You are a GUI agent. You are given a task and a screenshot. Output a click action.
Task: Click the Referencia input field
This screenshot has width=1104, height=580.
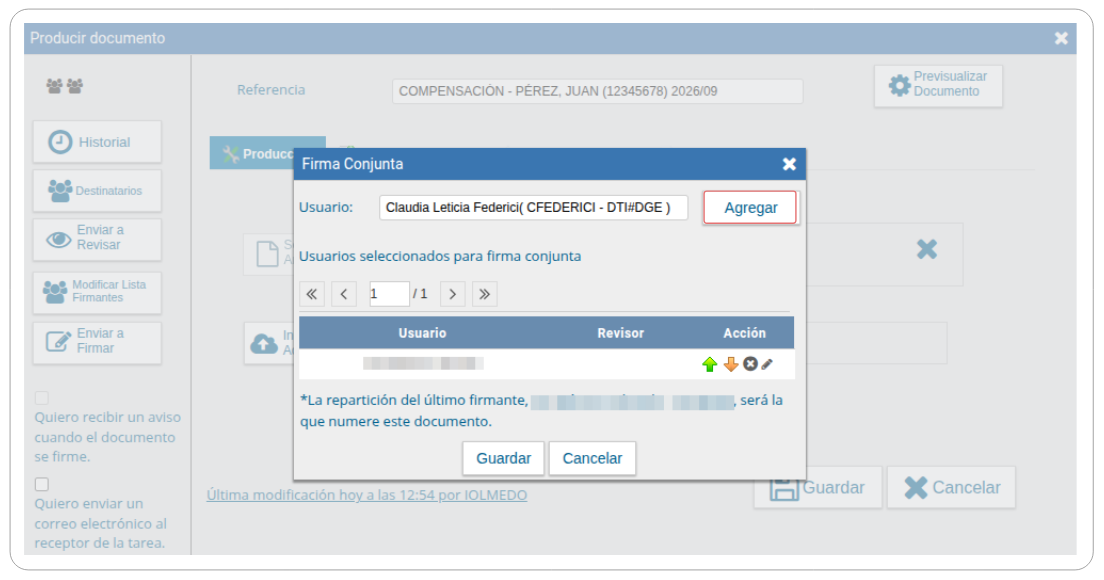click(597, 92)
